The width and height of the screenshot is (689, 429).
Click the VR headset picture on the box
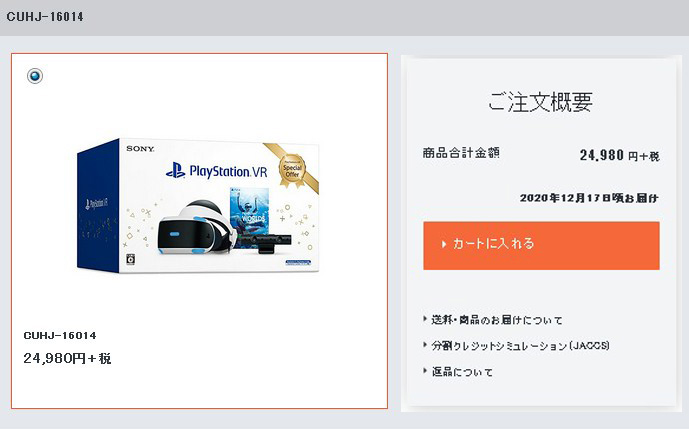pos(196,228)
